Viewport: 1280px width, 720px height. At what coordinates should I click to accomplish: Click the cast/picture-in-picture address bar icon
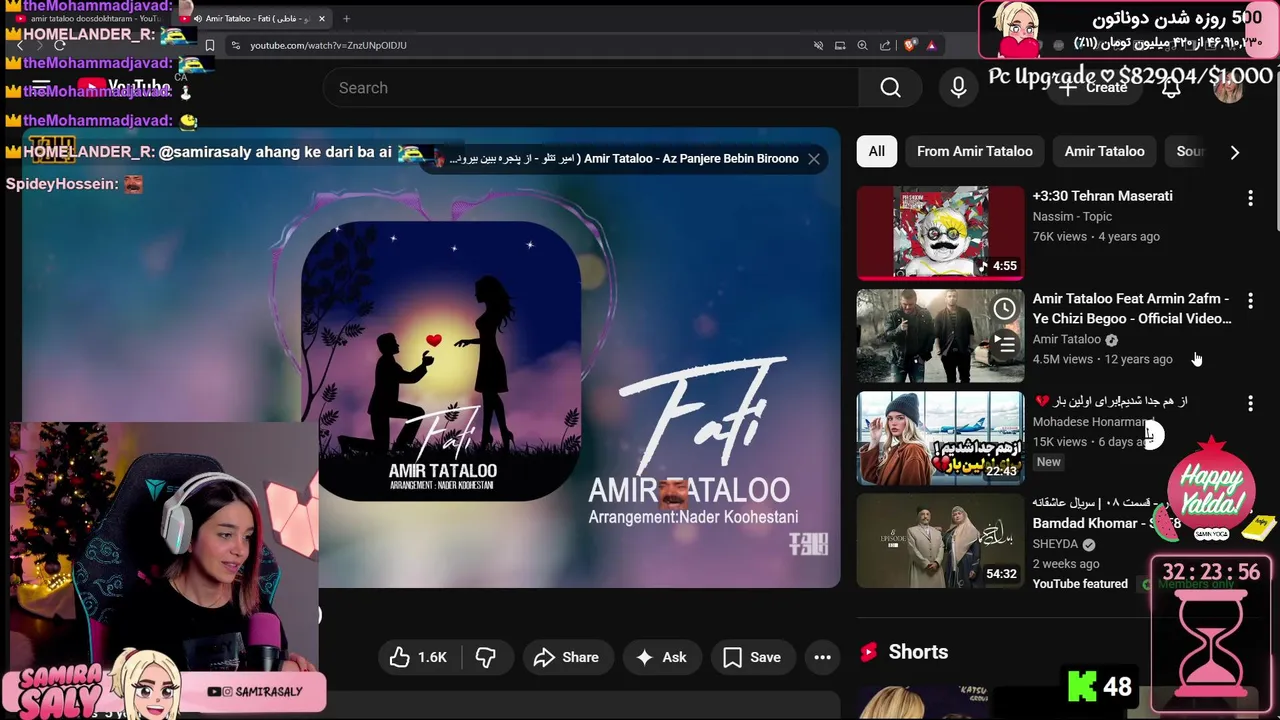(x=840, y=45)
